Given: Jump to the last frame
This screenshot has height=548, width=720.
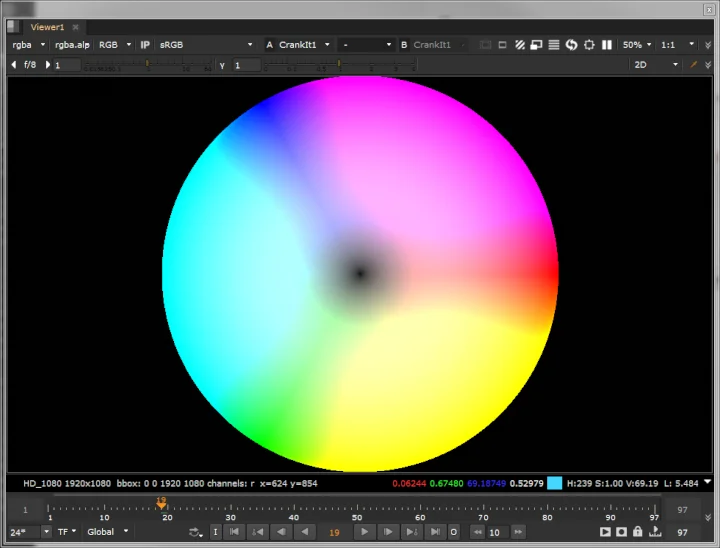Looking at the screenshot, I should tap(435, 532).
